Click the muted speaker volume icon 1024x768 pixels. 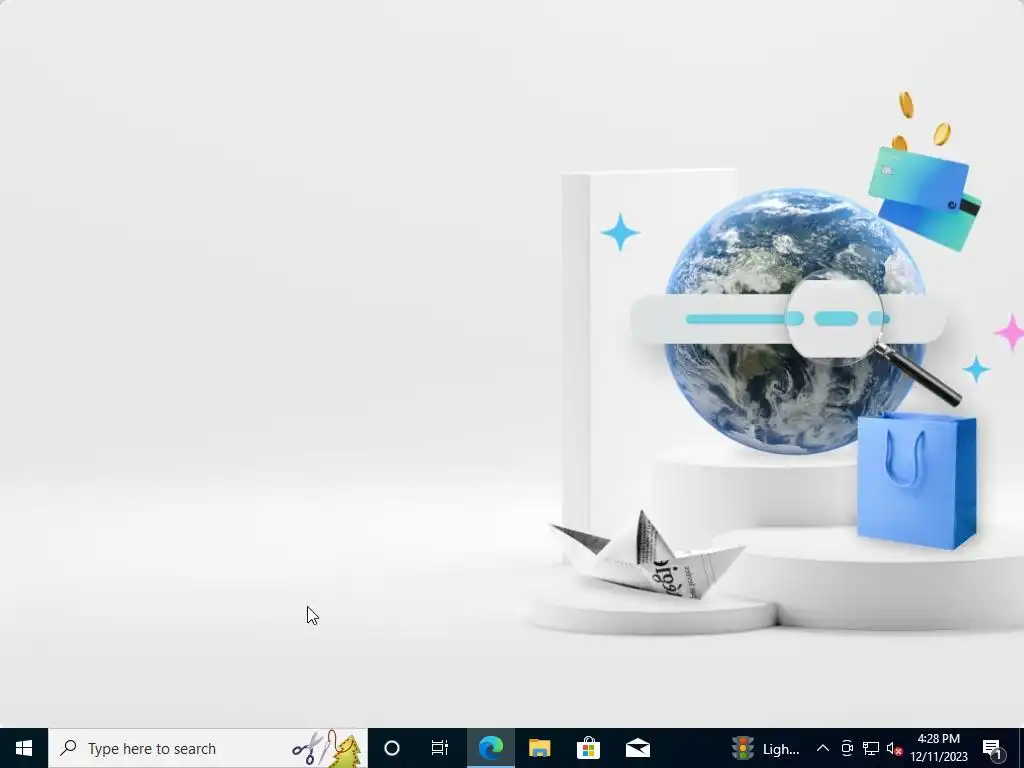(x=894, y=748)
